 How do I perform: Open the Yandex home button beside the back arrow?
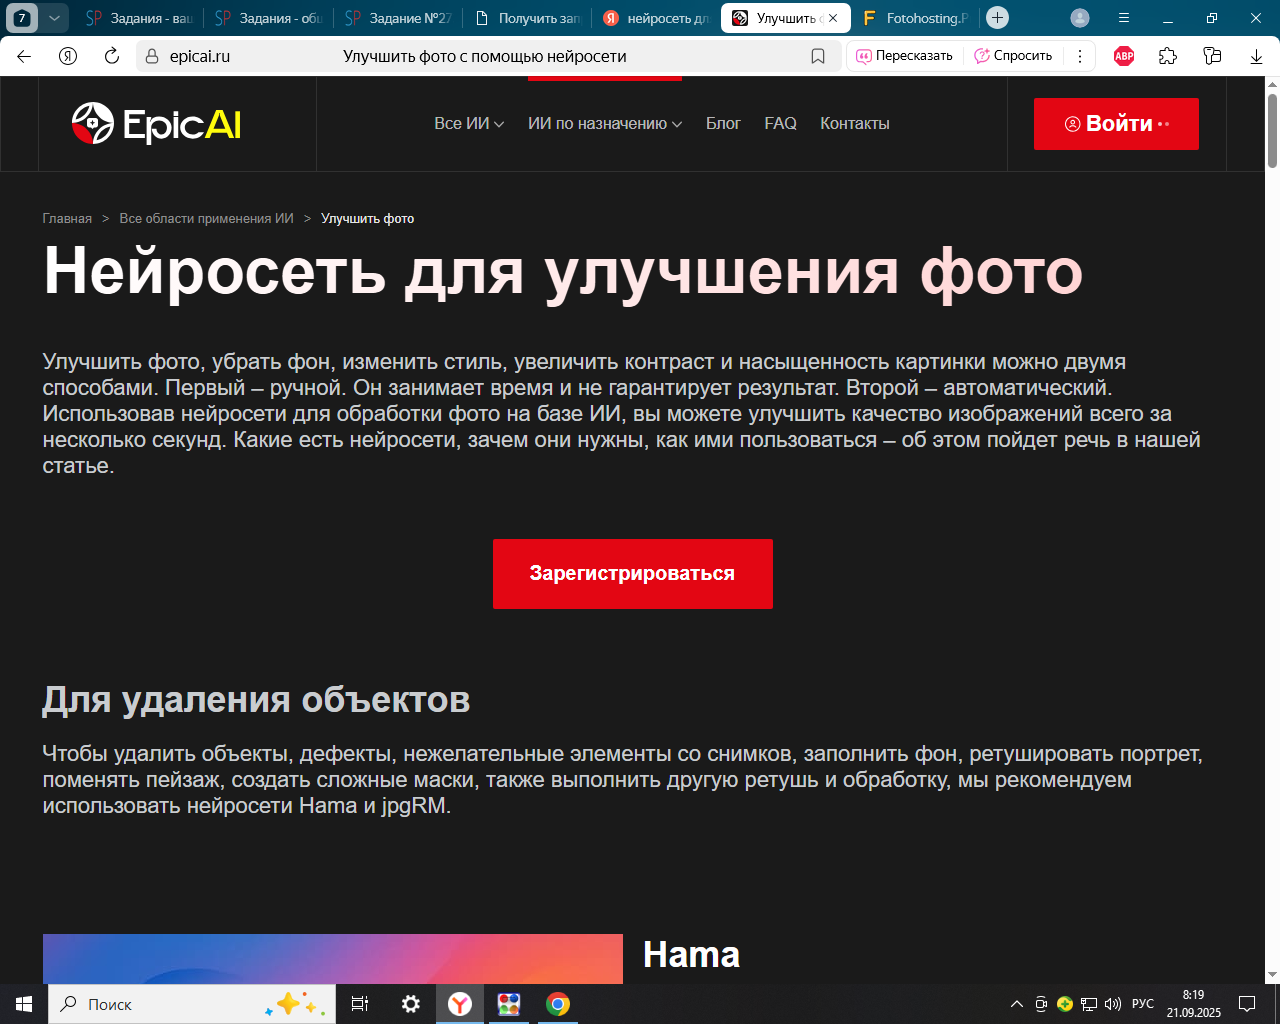pos(68,56)
